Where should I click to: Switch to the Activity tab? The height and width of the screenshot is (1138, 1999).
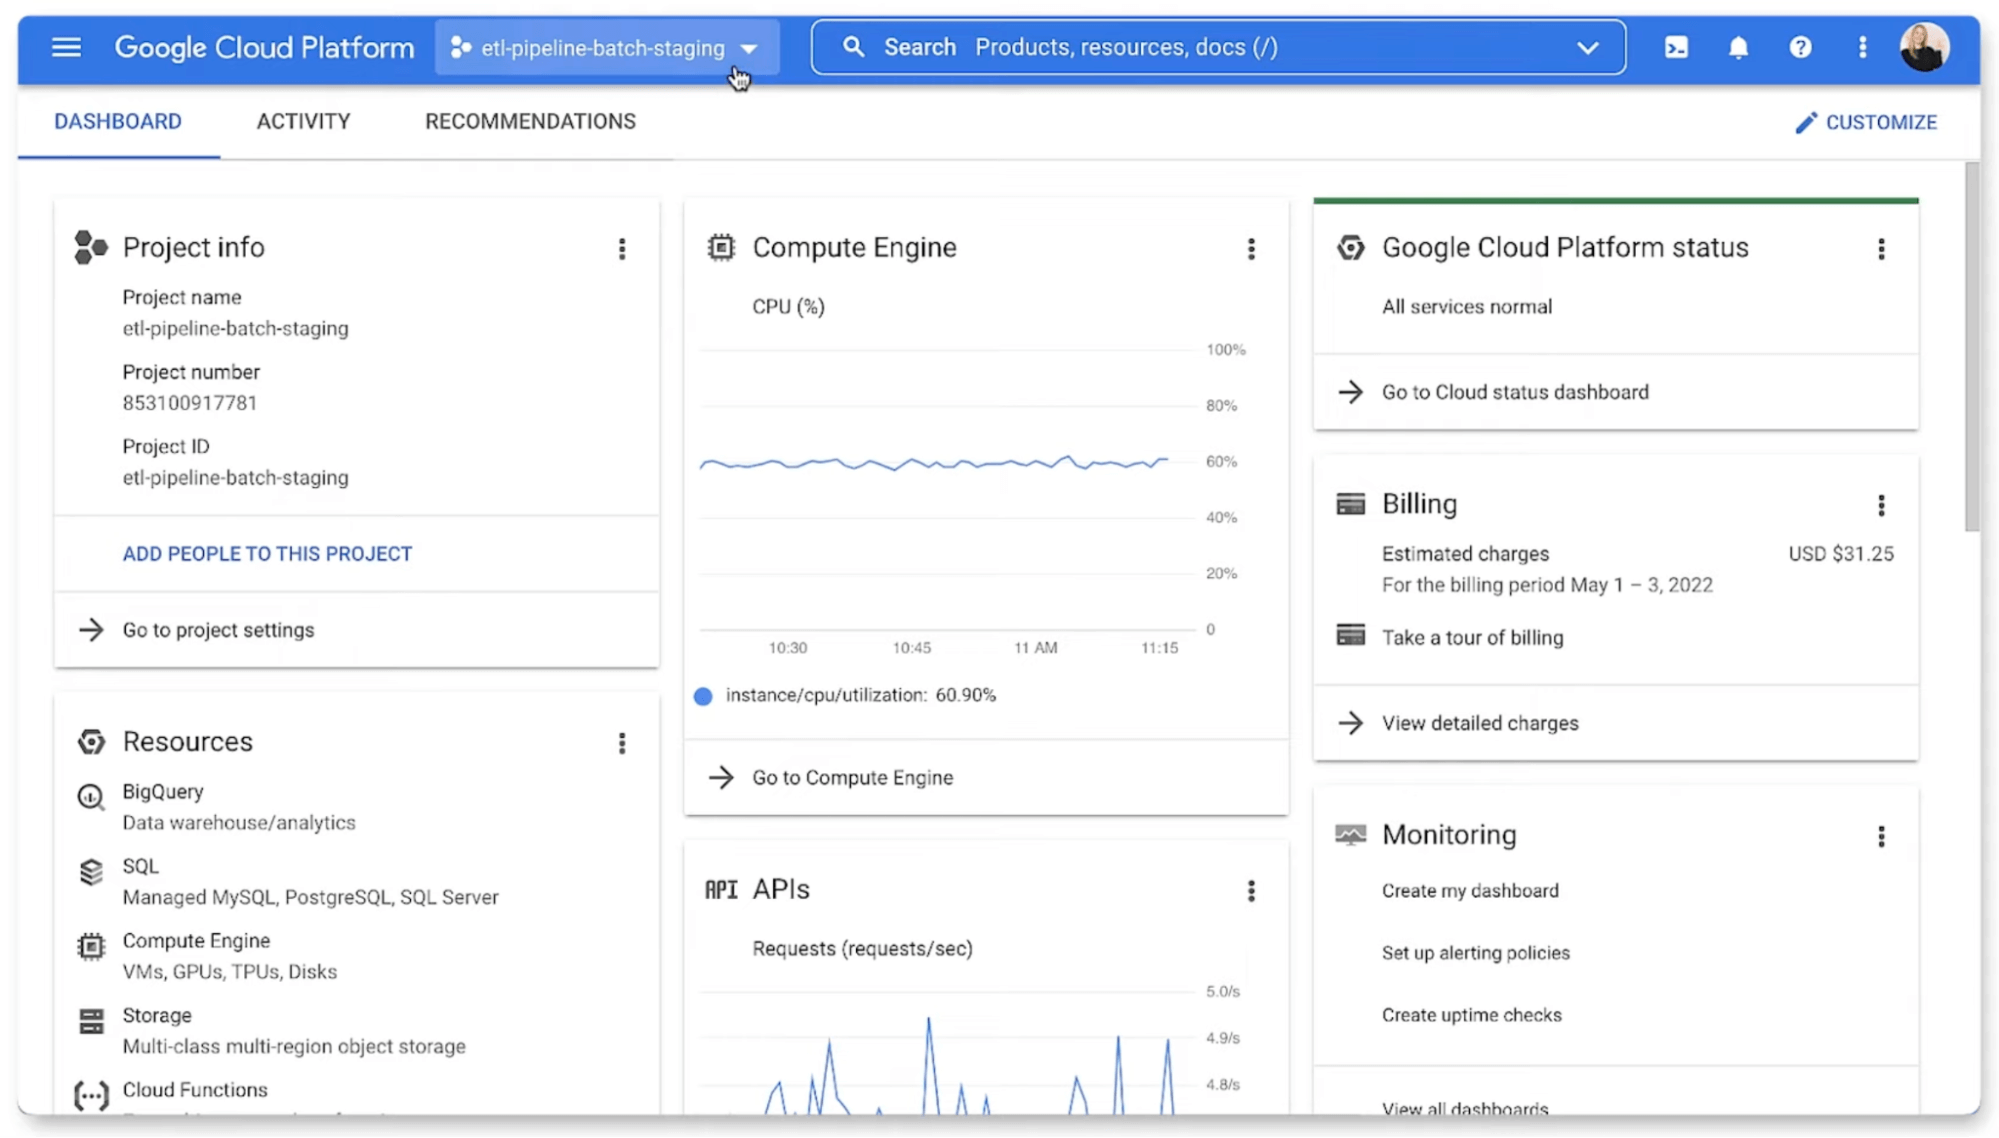[x=303, y=121]
